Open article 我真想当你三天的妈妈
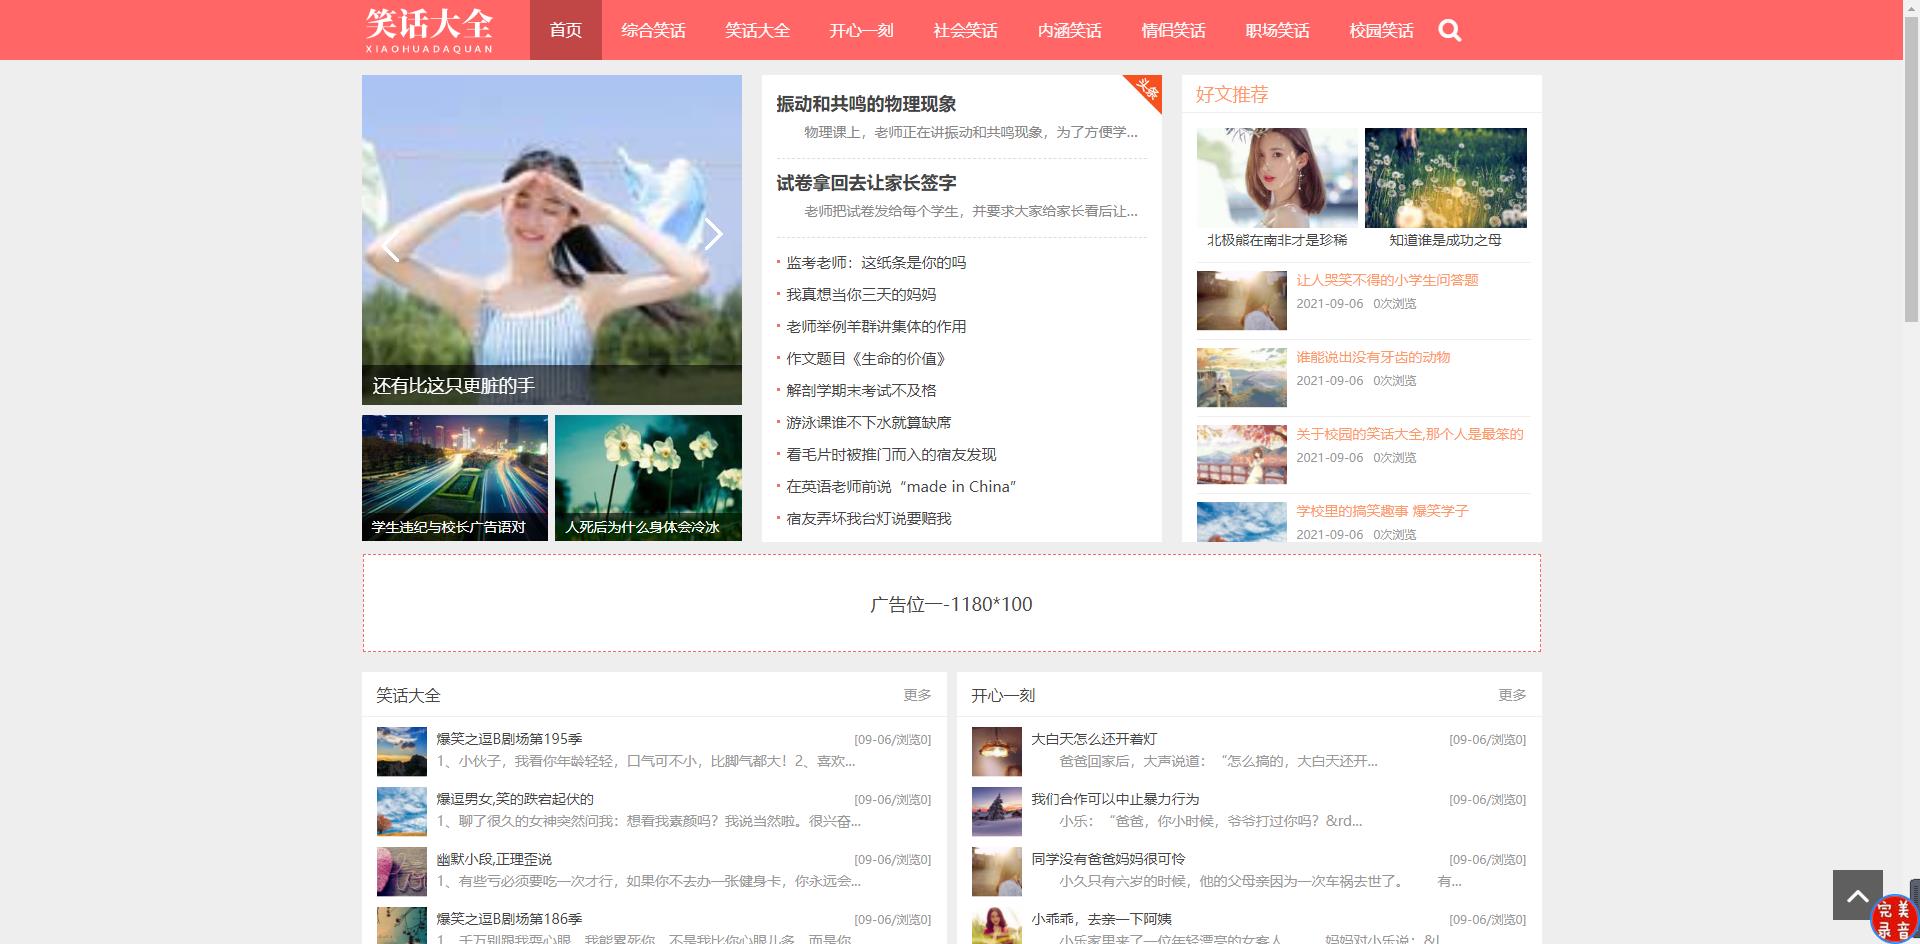This screenshot has height=944, width=1920. 861,294
